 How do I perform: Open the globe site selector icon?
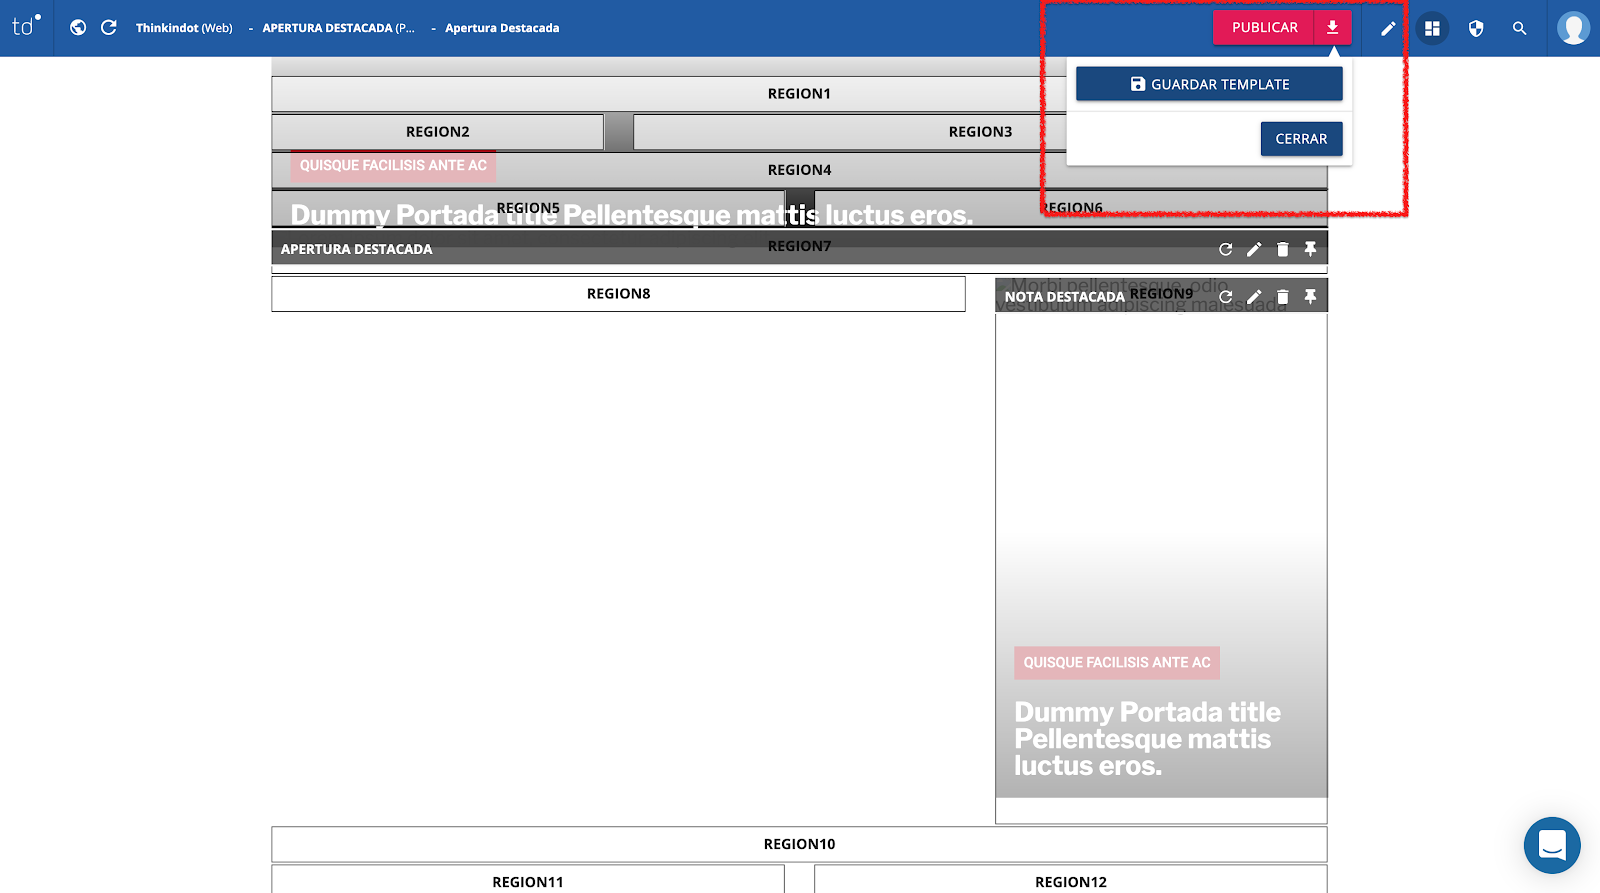[x=78, y=28]
